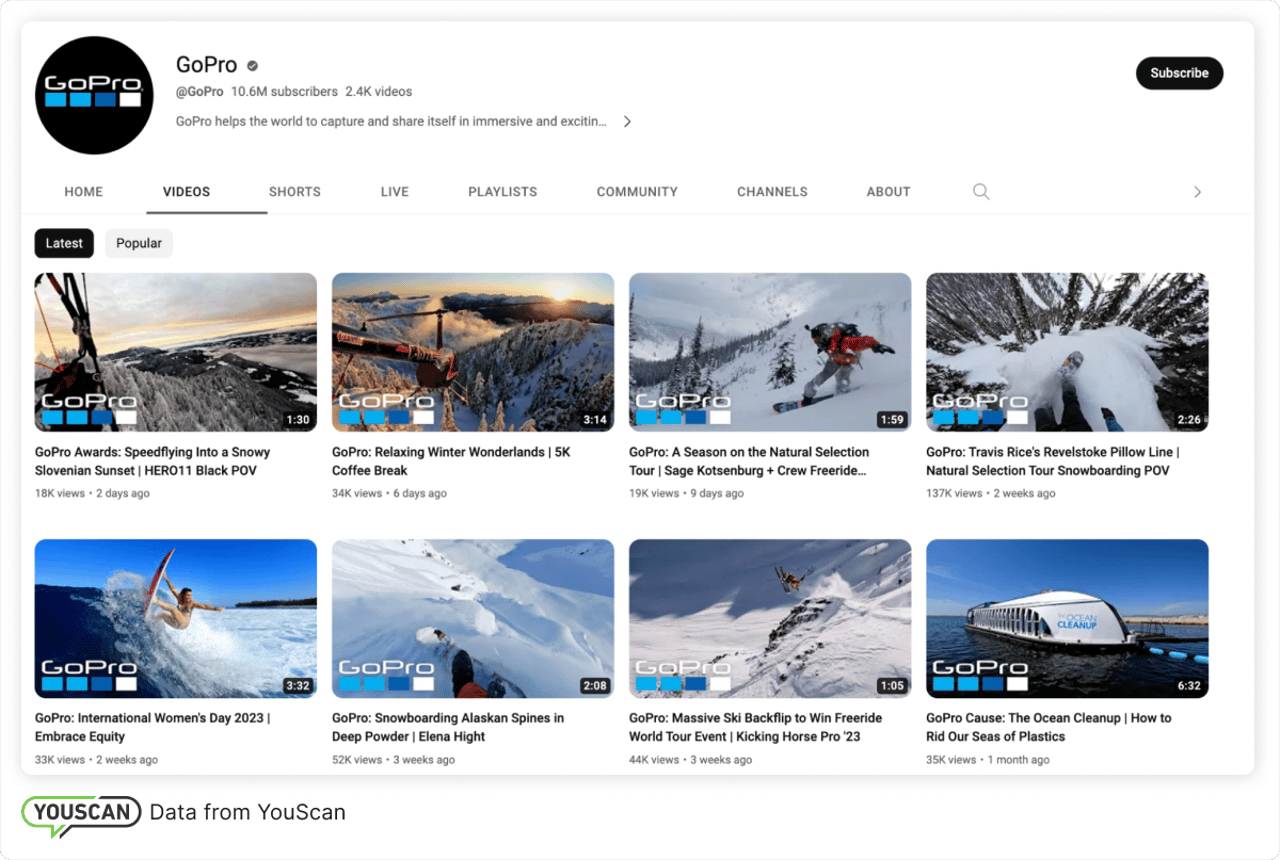This screenshot has height=860, width=1280.
Task: Select the Latest filter chip
Action: coord(64,243)
